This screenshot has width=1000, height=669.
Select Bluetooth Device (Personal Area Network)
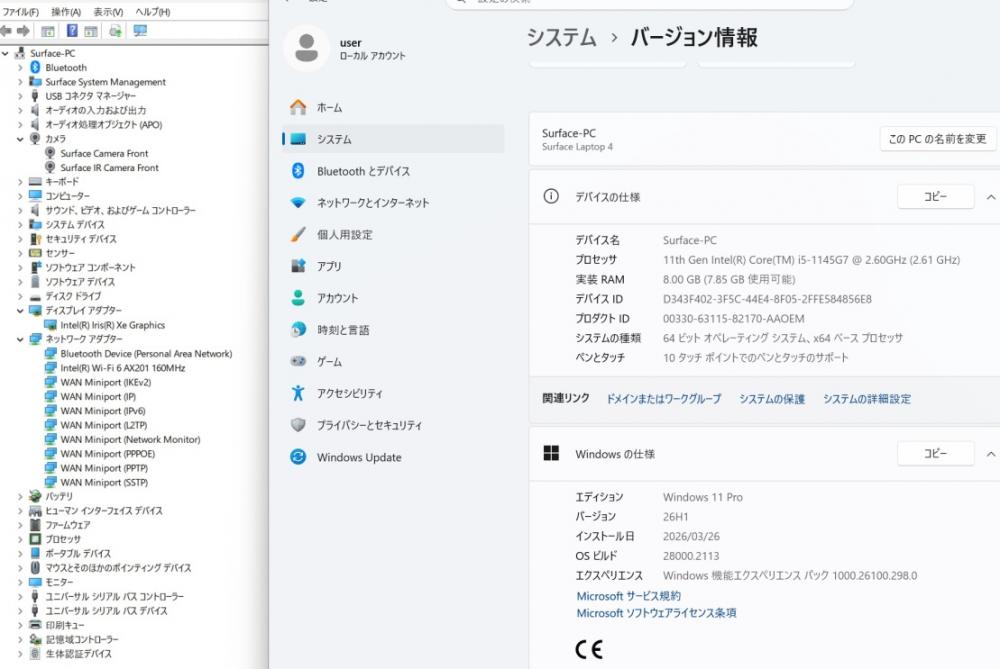146,353
